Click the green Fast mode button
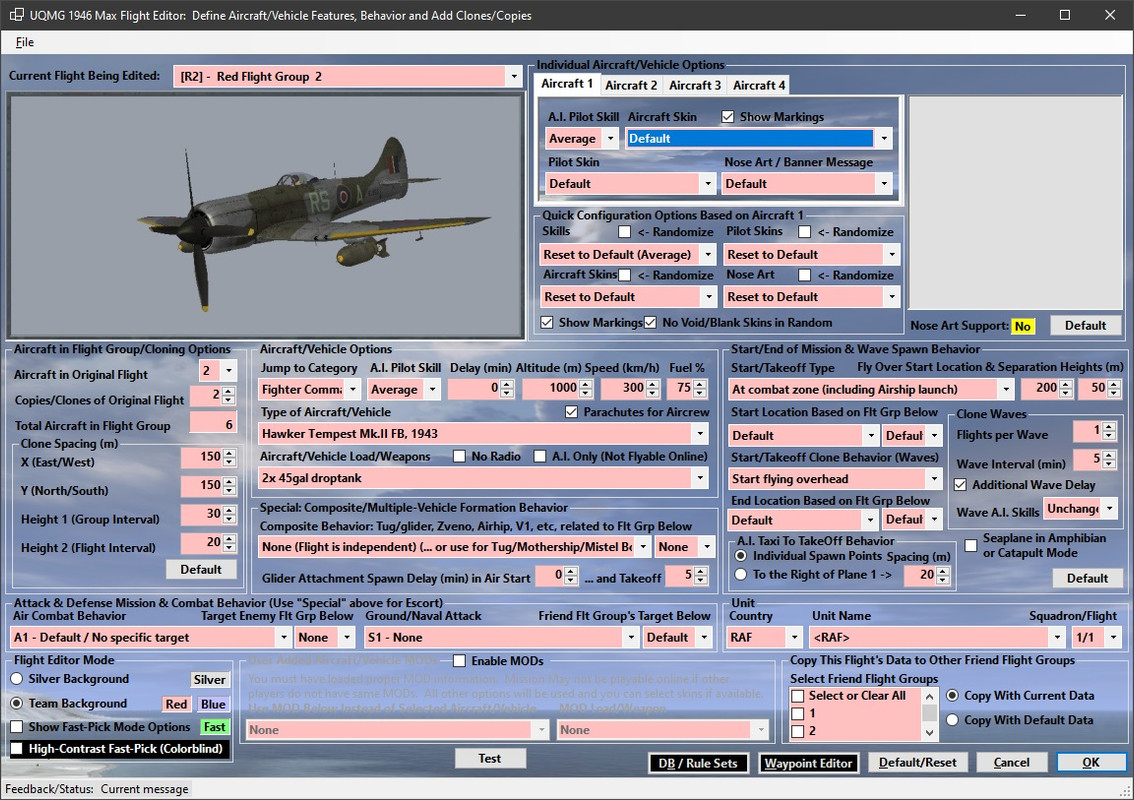 coord(214,727)
